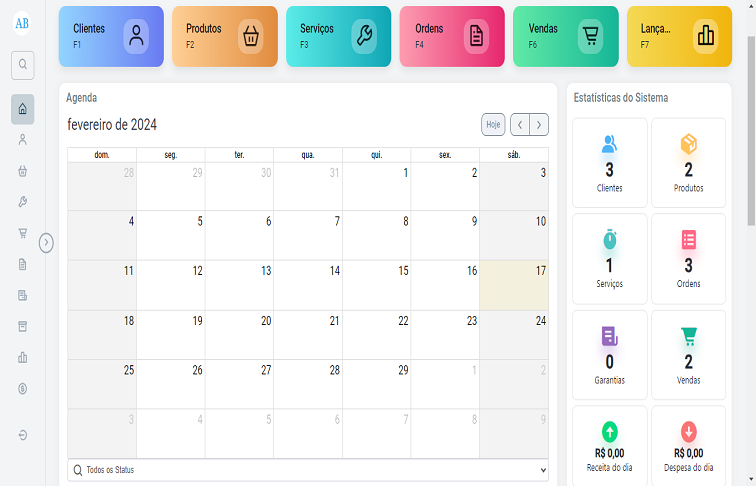Select February 17 on the calendar
Viewport: 756px width, 486px height.
[x=513, y=285]
